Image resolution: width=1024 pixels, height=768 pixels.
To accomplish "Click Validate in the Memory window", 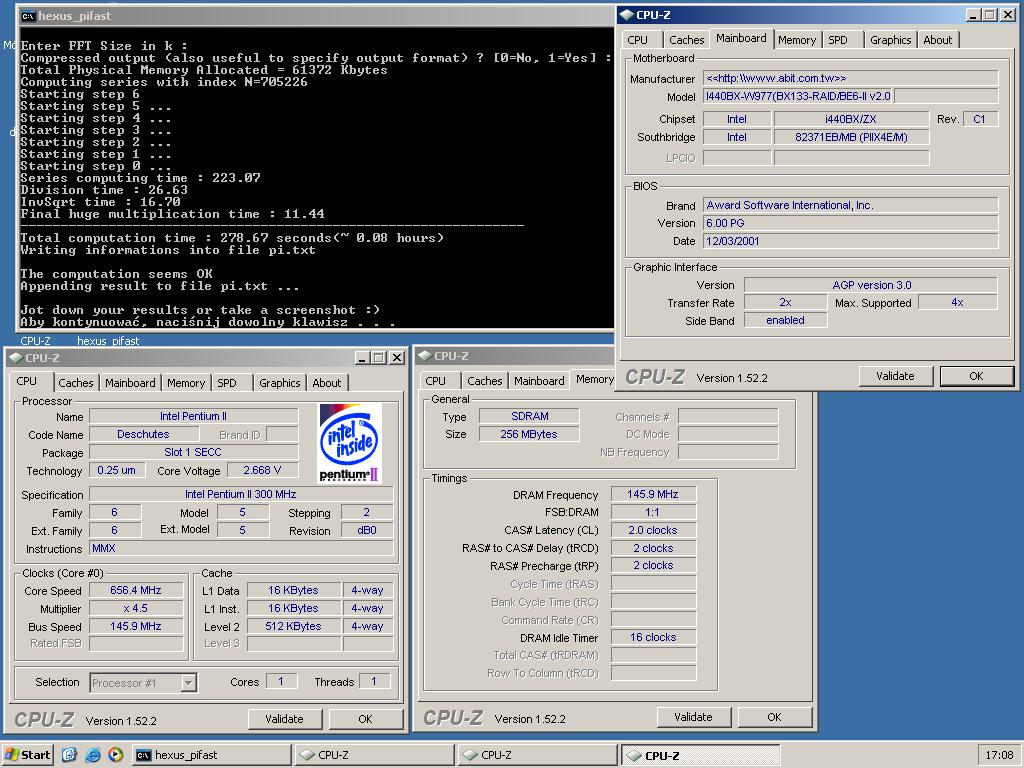I will click(x=694, y=717).
